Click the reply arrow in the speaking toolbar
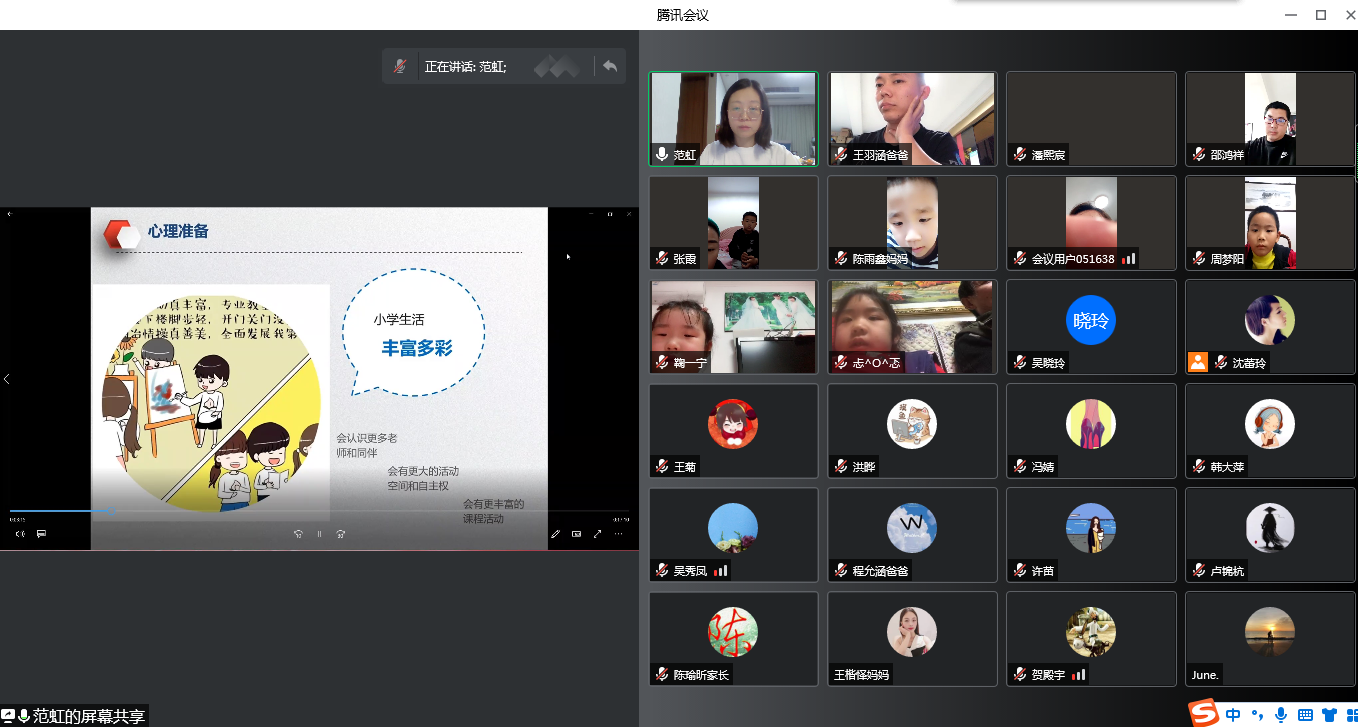 click(x=610, y=67)
